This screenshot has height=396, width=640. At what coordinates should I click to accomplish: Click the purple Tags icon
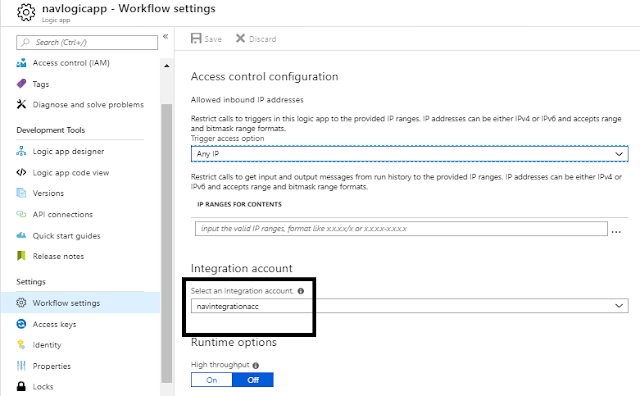click(x=21, y=84)
